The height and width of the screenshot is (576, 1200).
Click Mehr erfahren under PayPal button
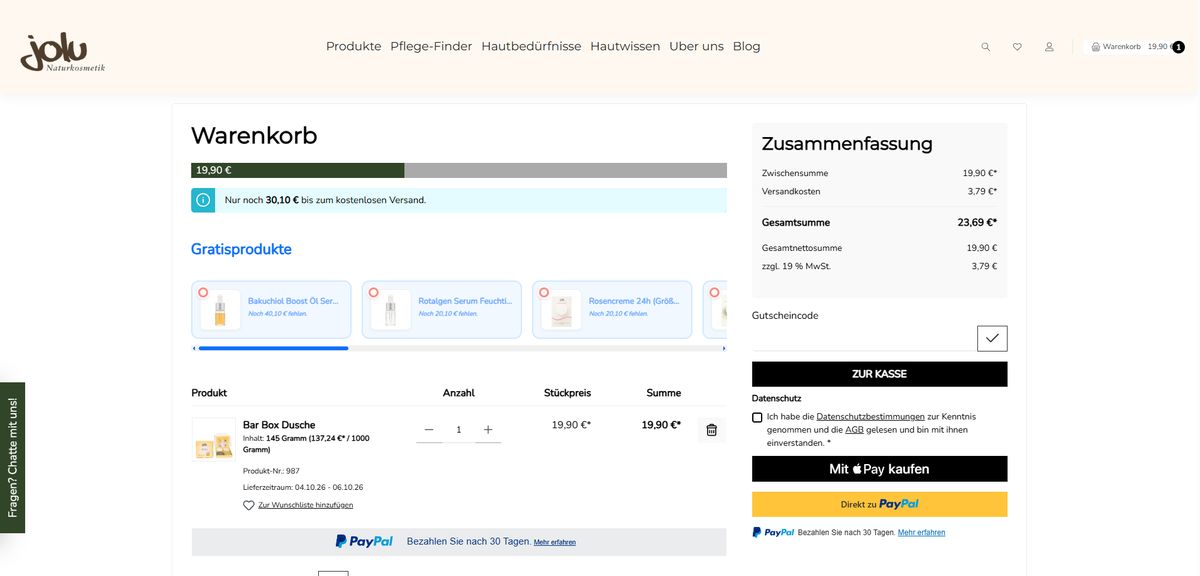(921, 533)
